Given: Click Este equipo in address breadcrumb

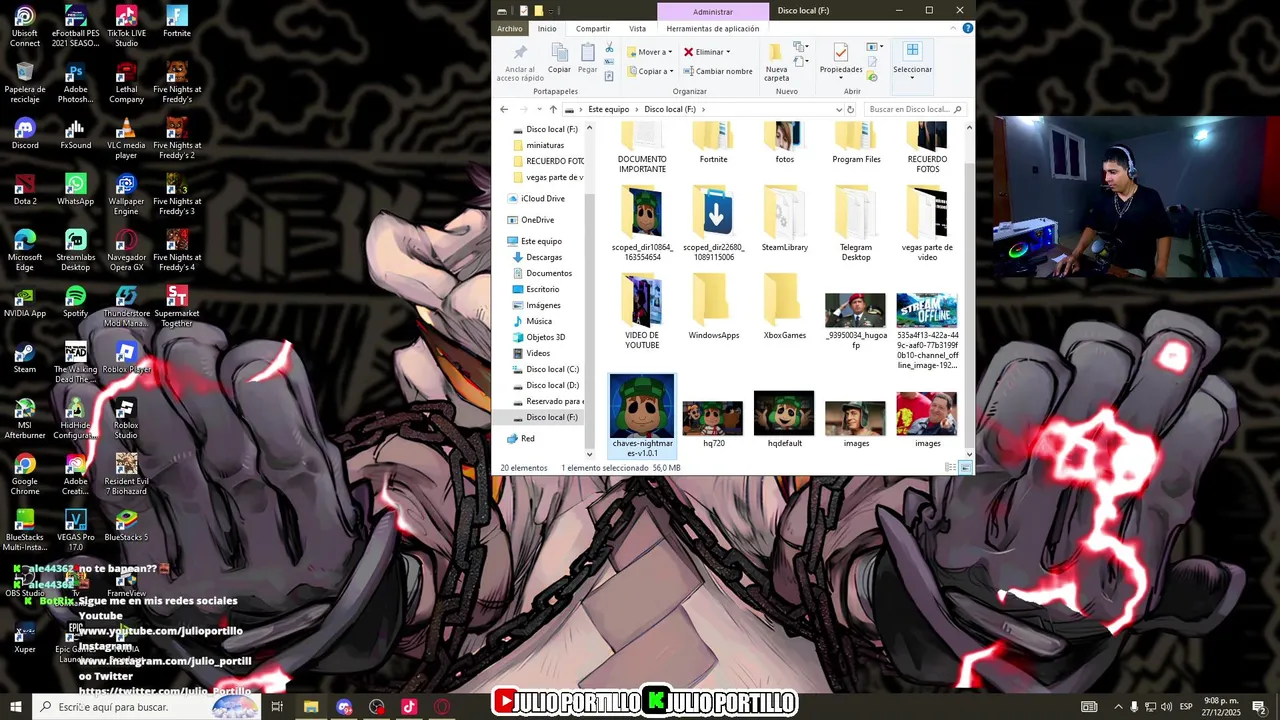Looking at the screenshot, I should pos(608,109).
